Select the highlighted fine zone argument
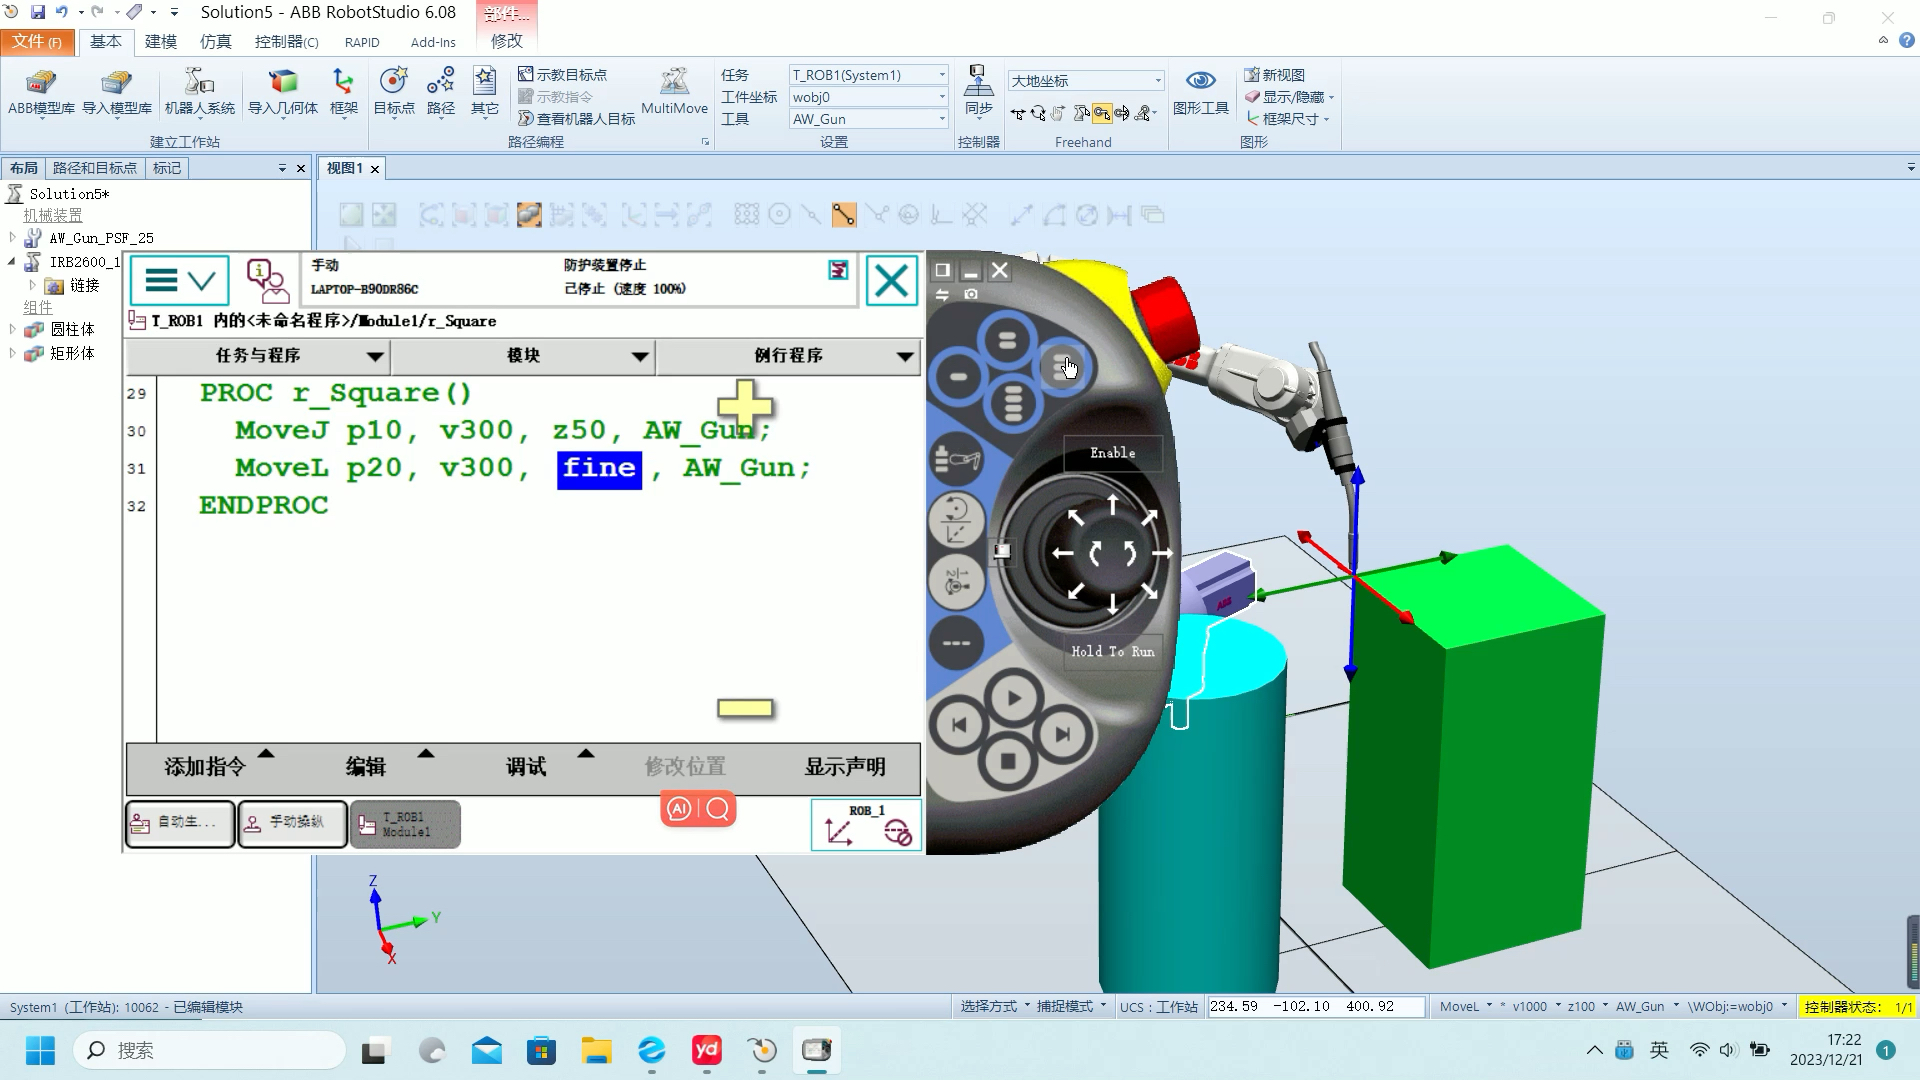 [x=599, y=468]
